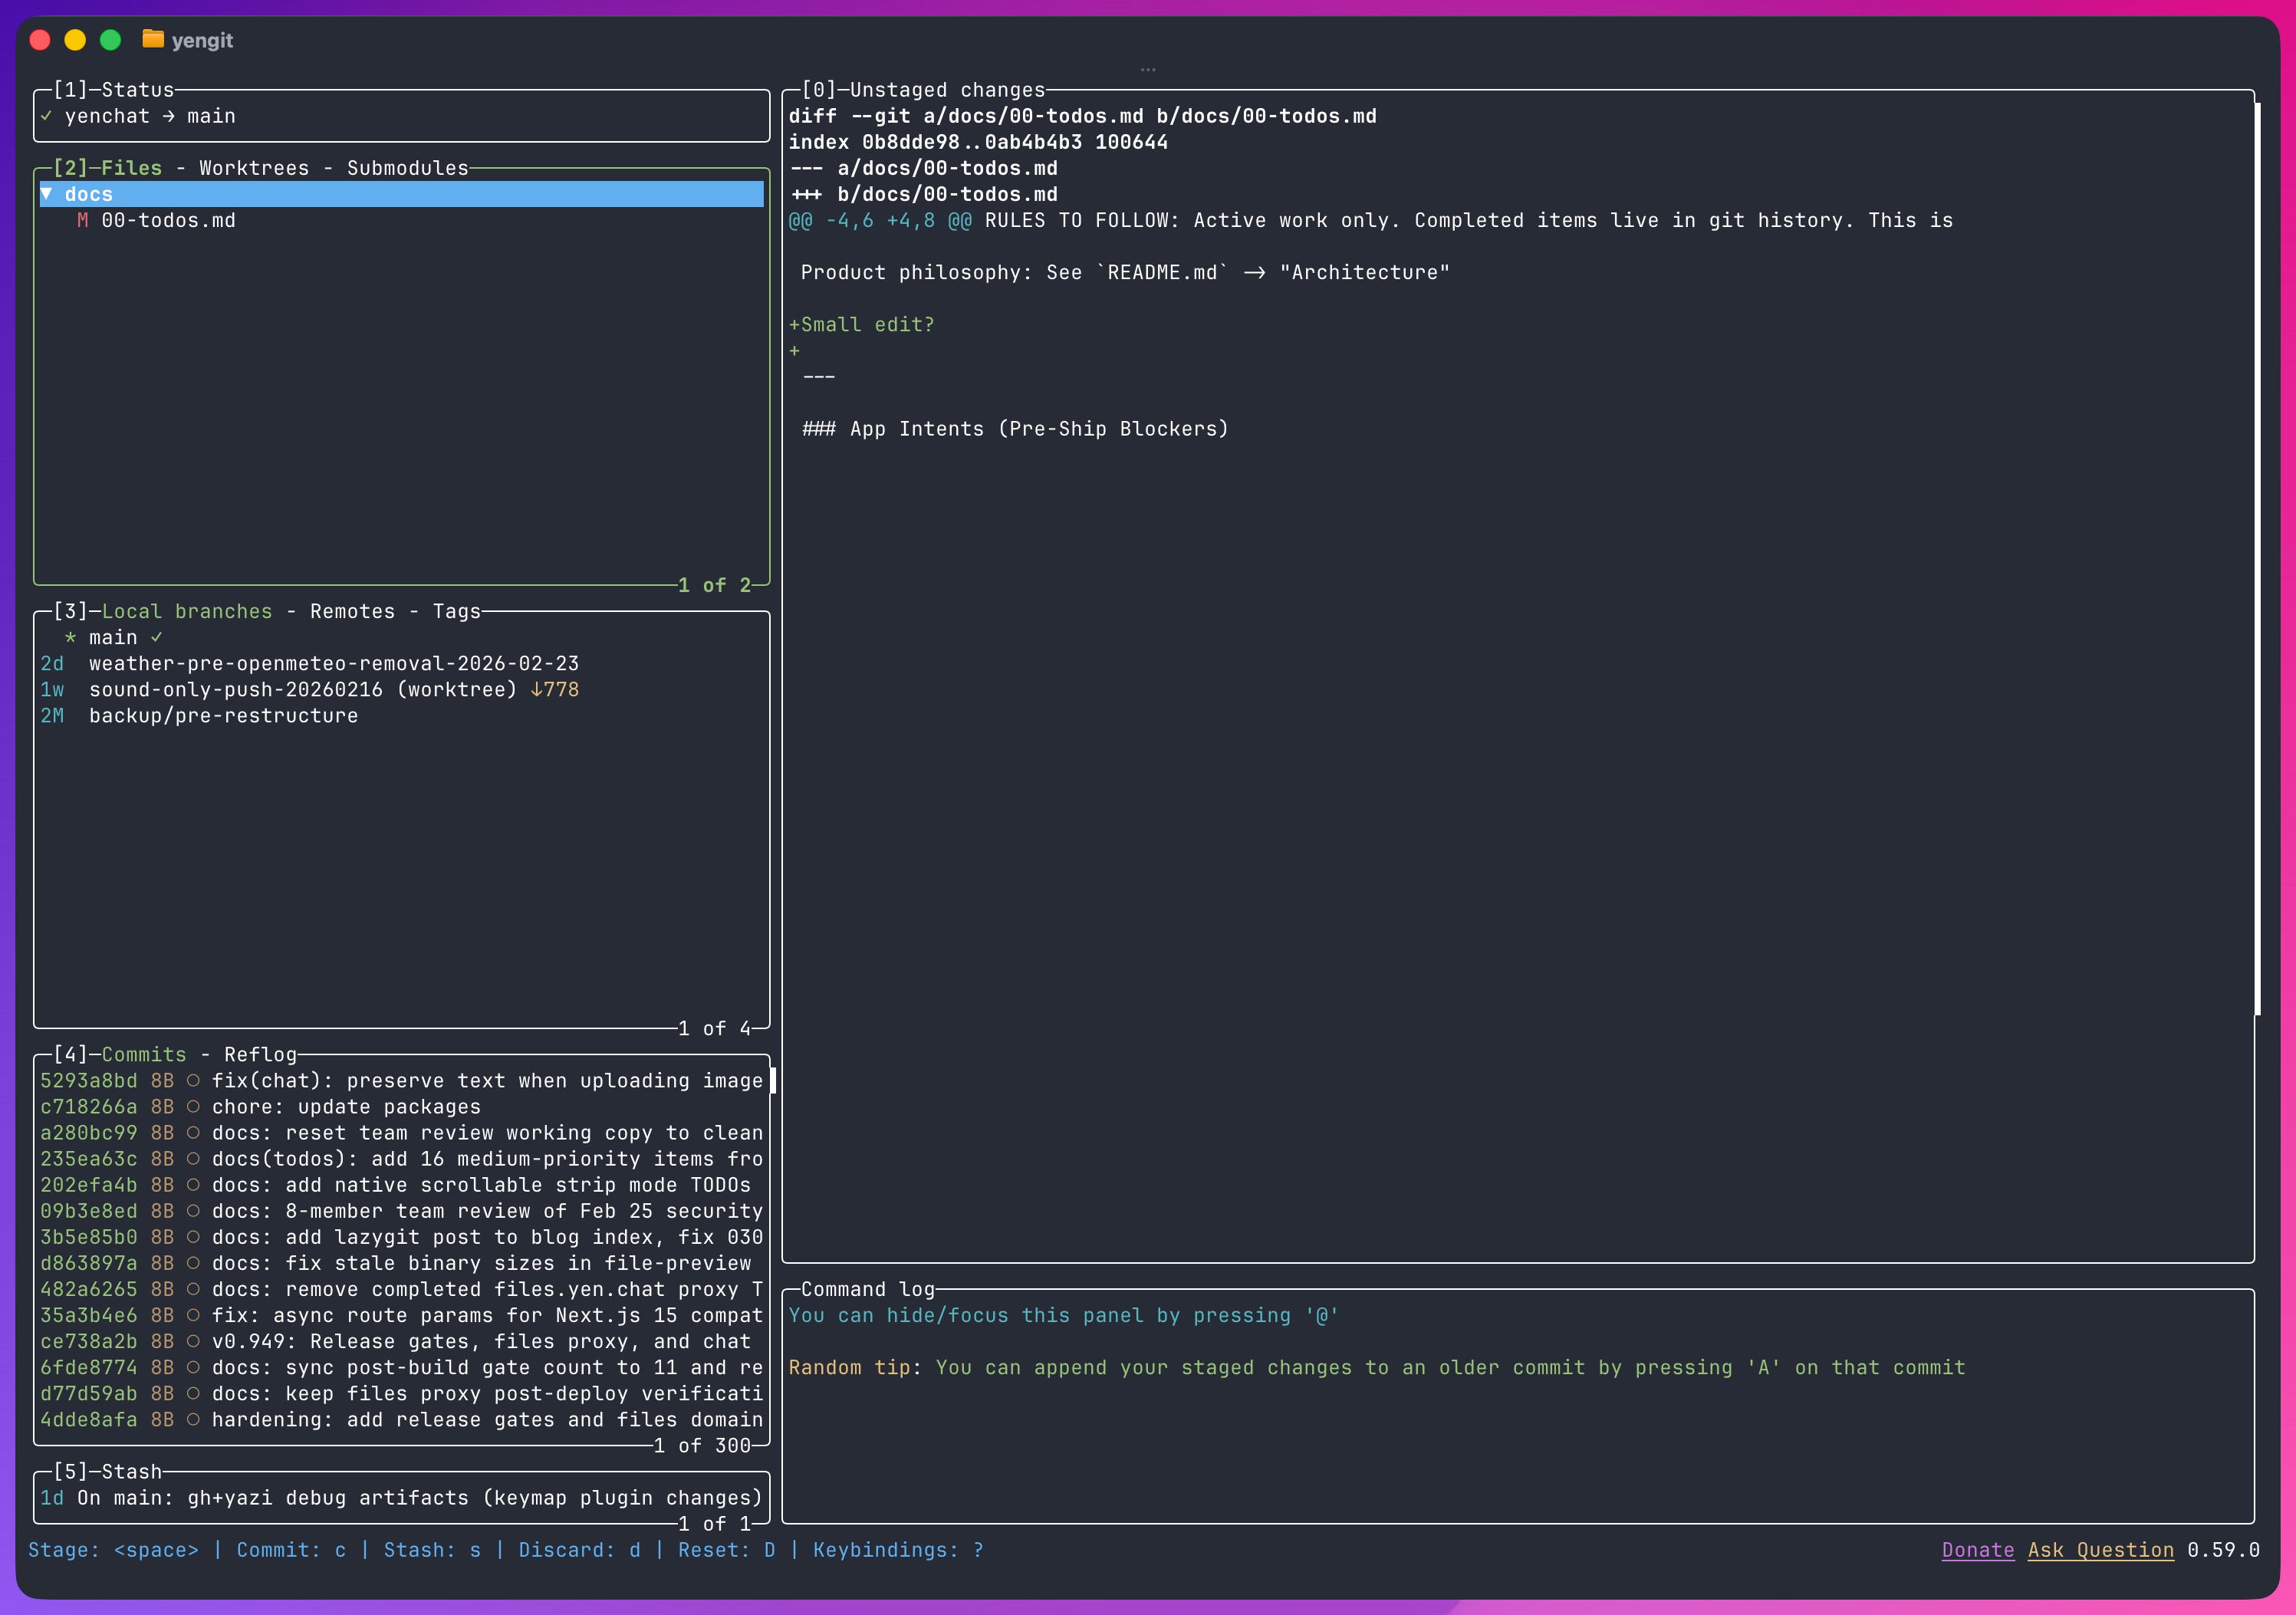Open the Donate link
The width and height of the screenshot is (2296, 1615).
click(x=1977, y=1550)
